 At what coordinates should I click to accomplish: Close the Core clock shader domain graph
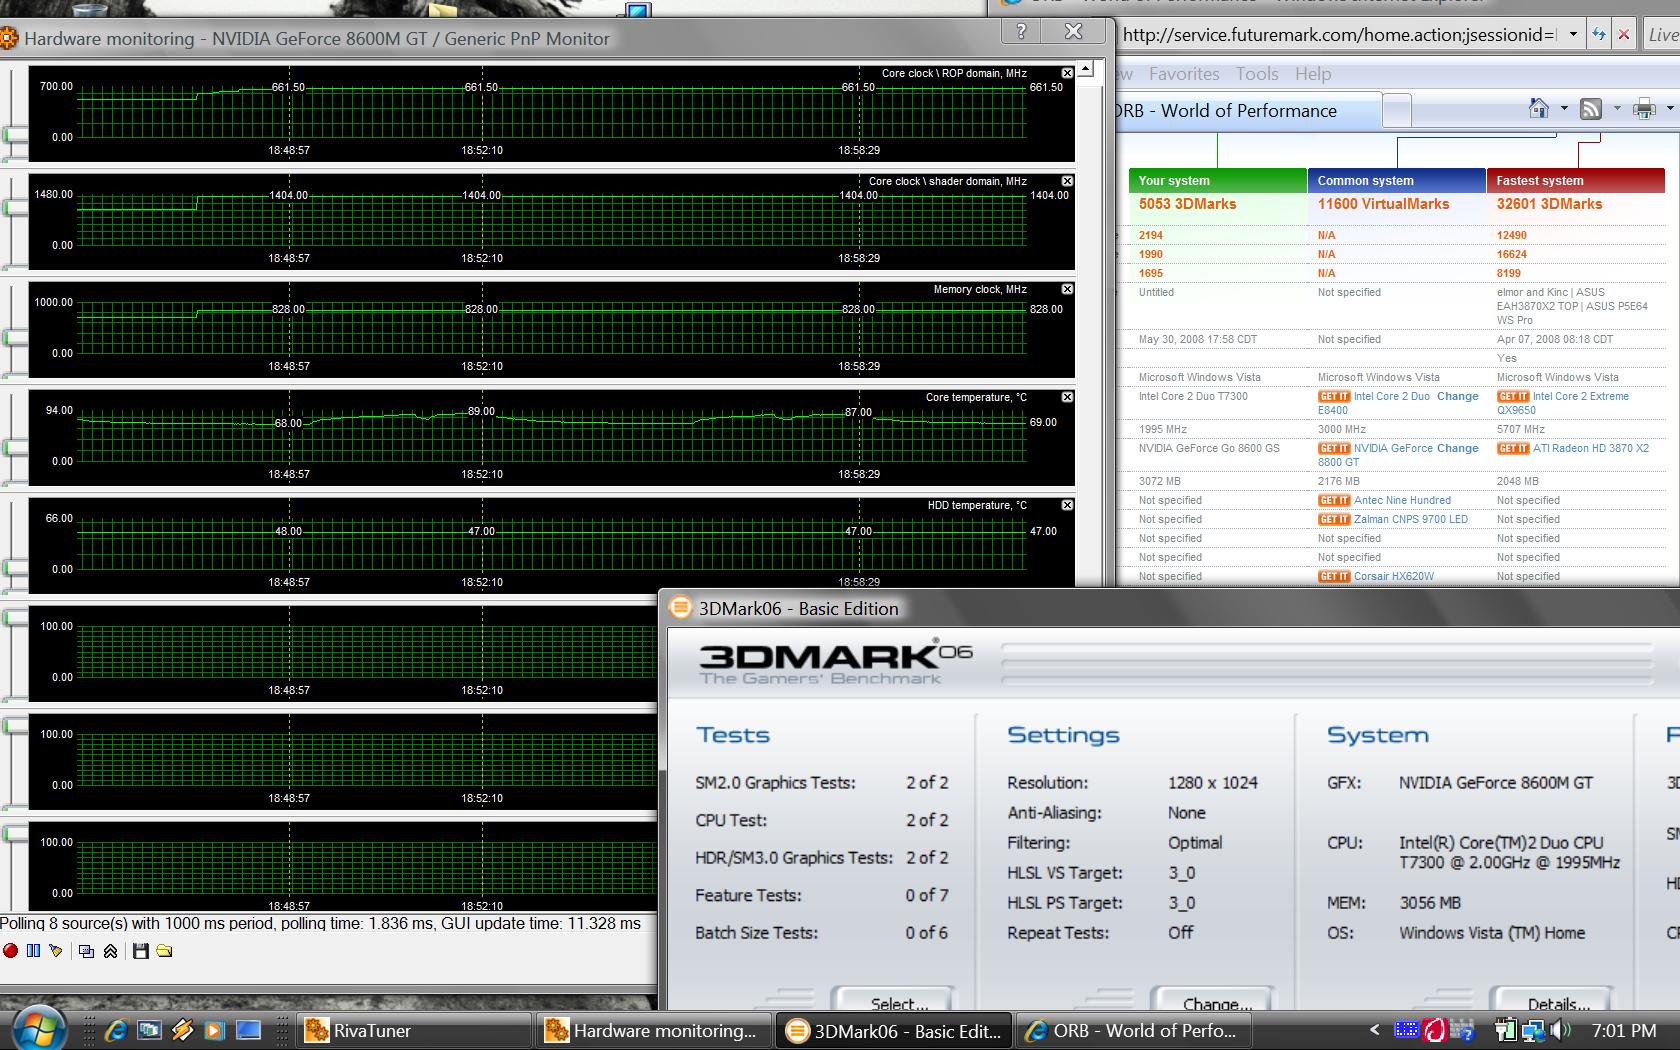point(1067,181)
